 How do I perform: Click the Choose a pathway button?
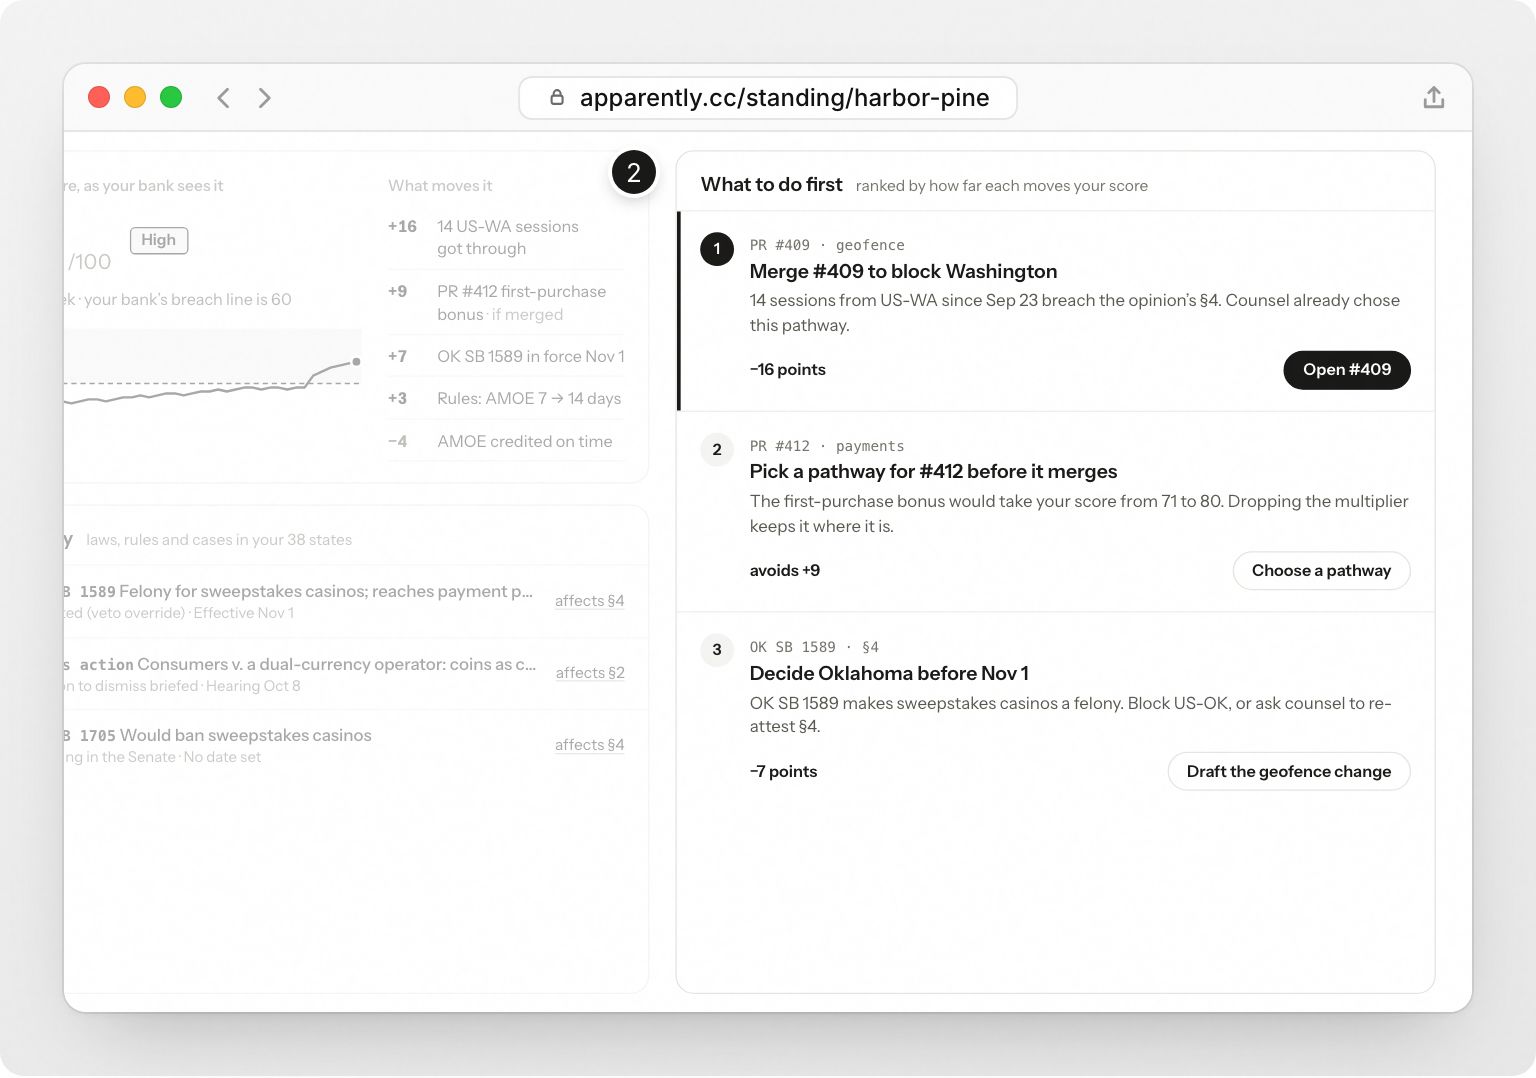[x=1321, y=571]
